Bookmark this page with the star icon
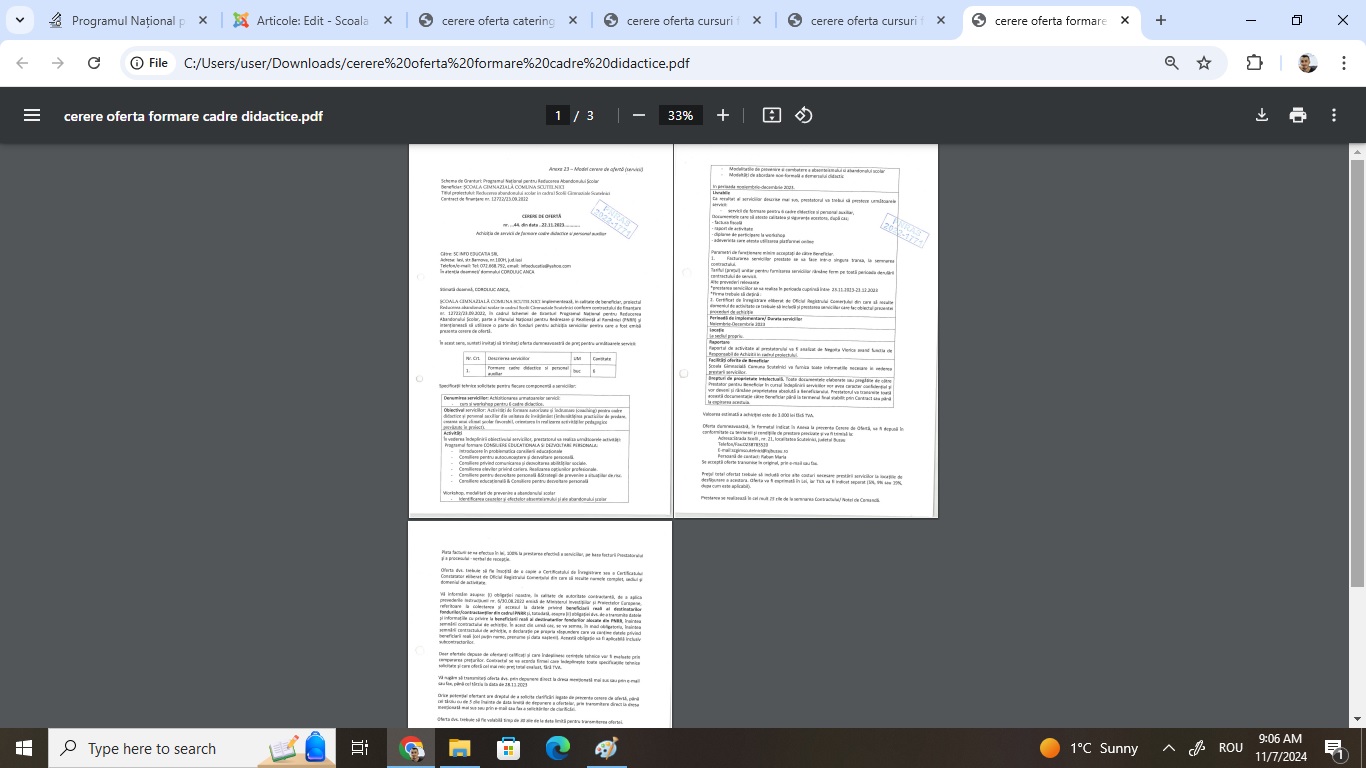 pos(1204,63)
